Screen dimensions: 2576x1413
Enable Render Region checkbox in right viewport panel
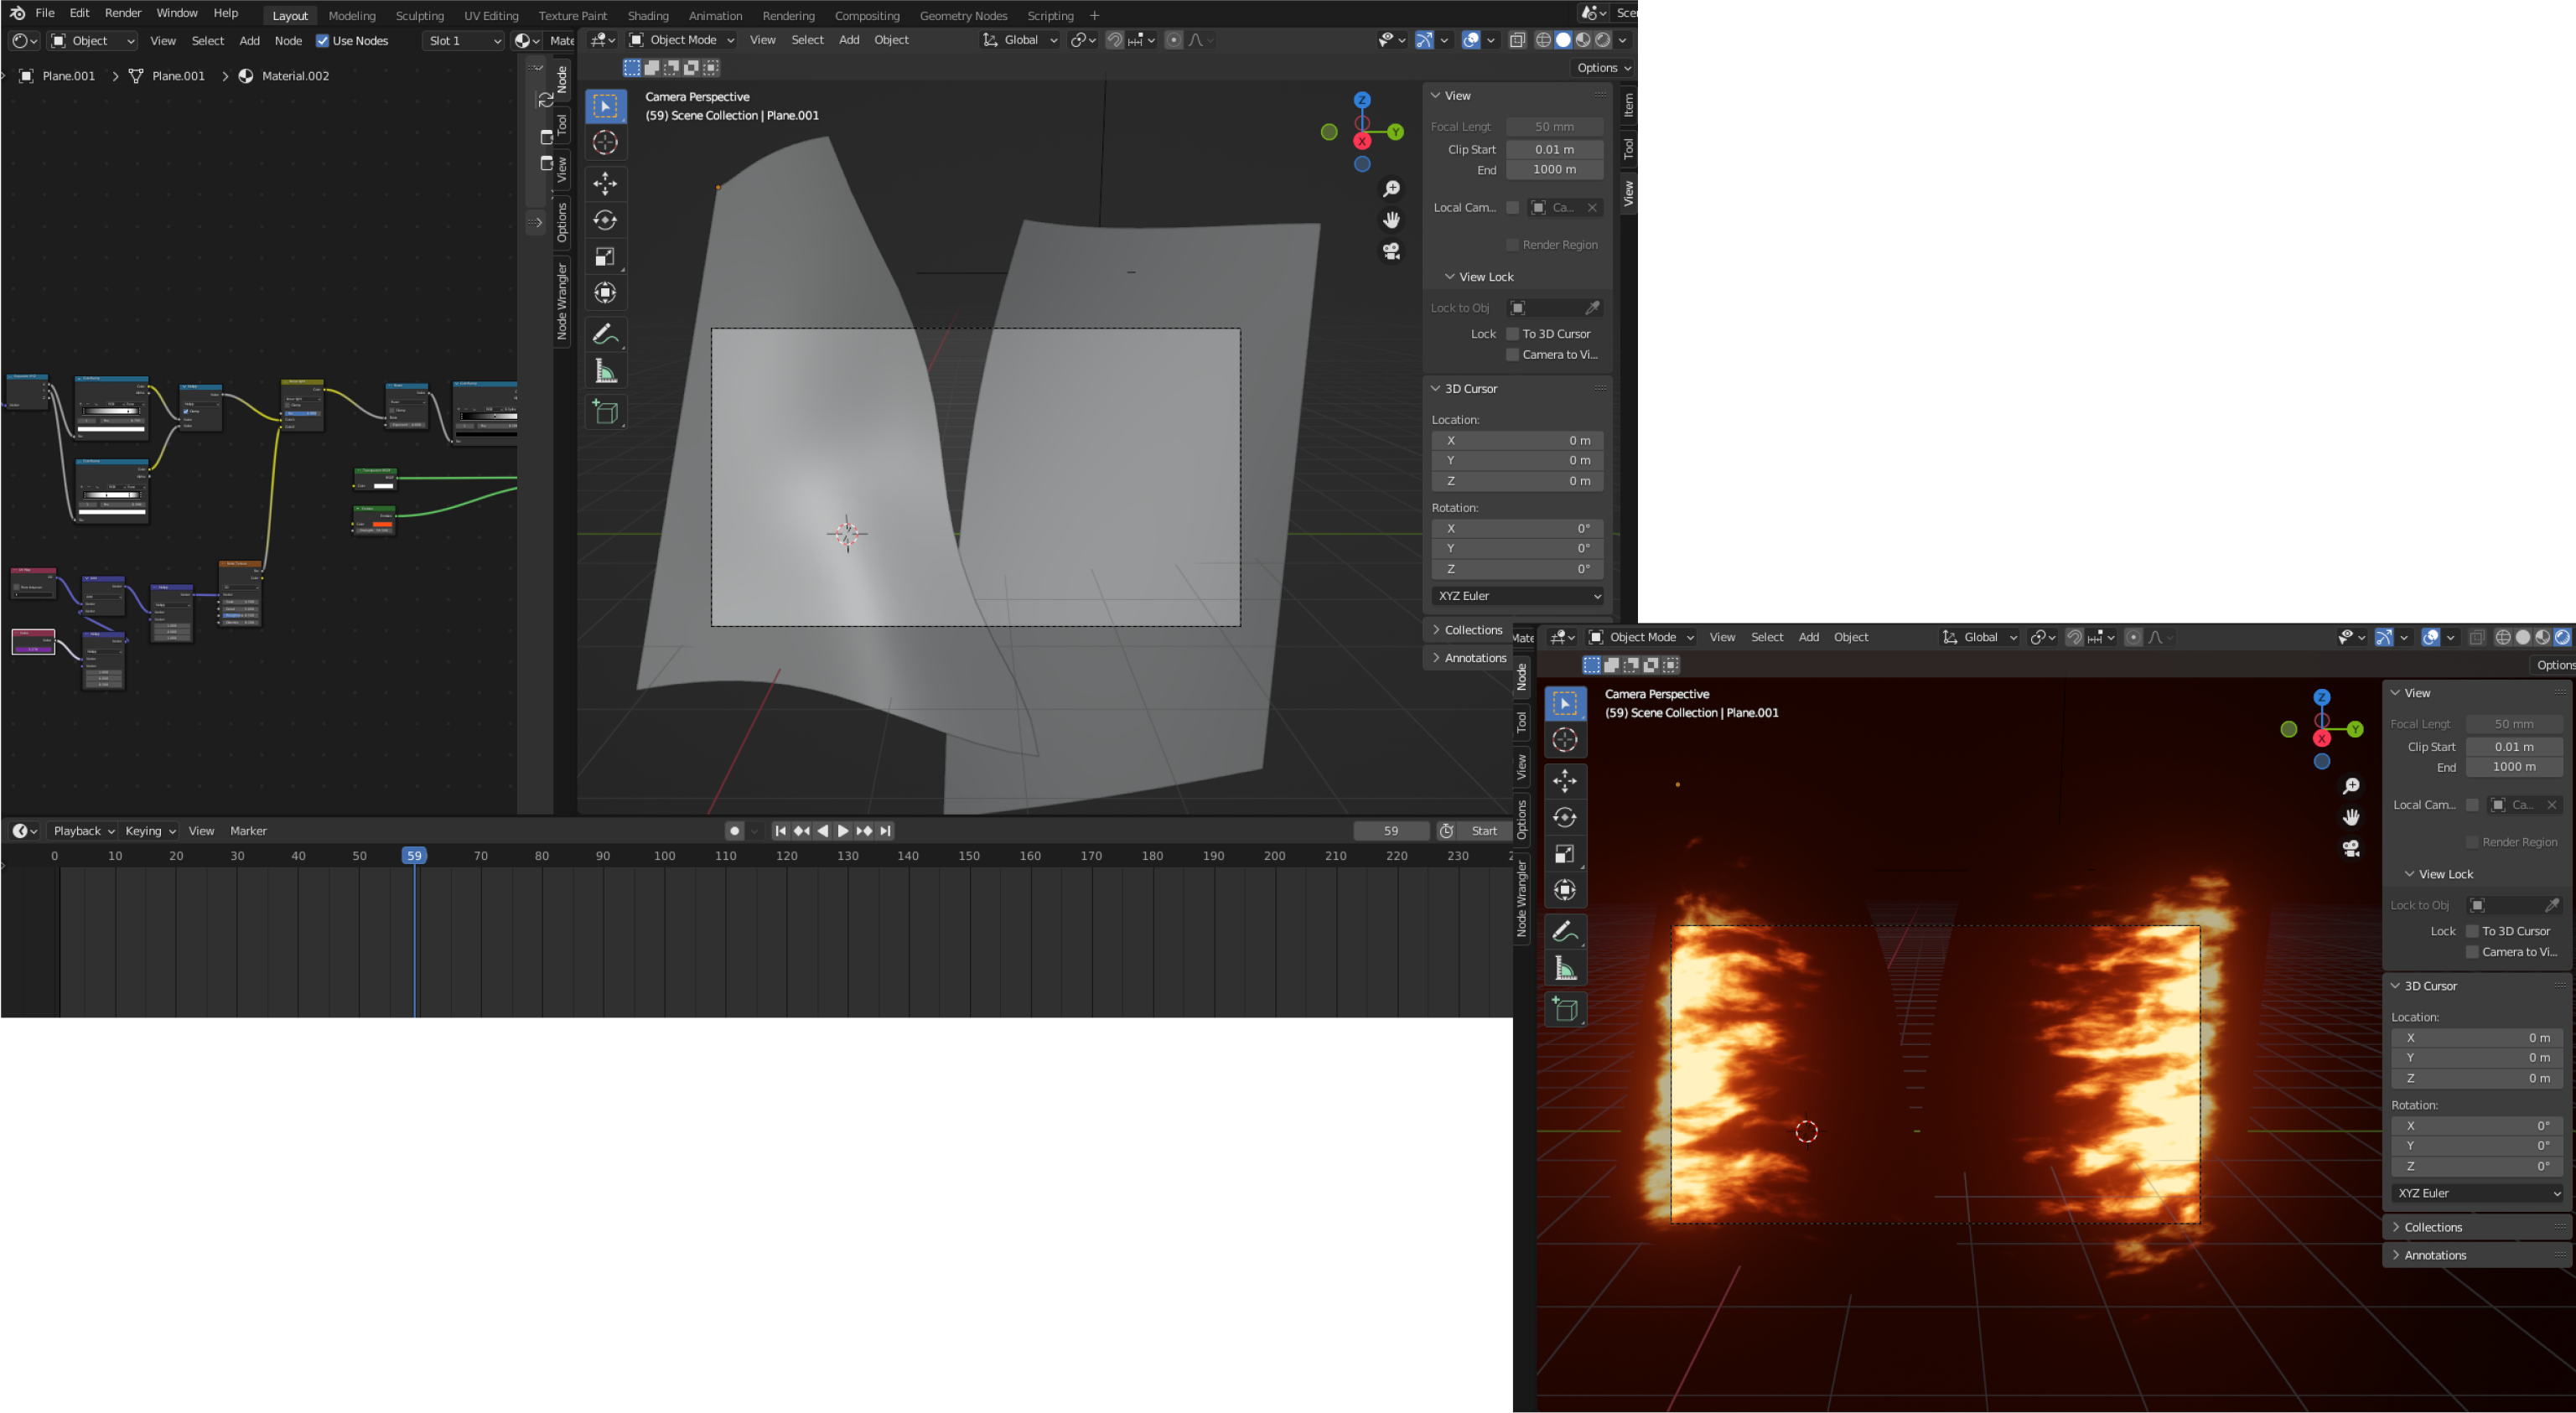click(2472, 842)
